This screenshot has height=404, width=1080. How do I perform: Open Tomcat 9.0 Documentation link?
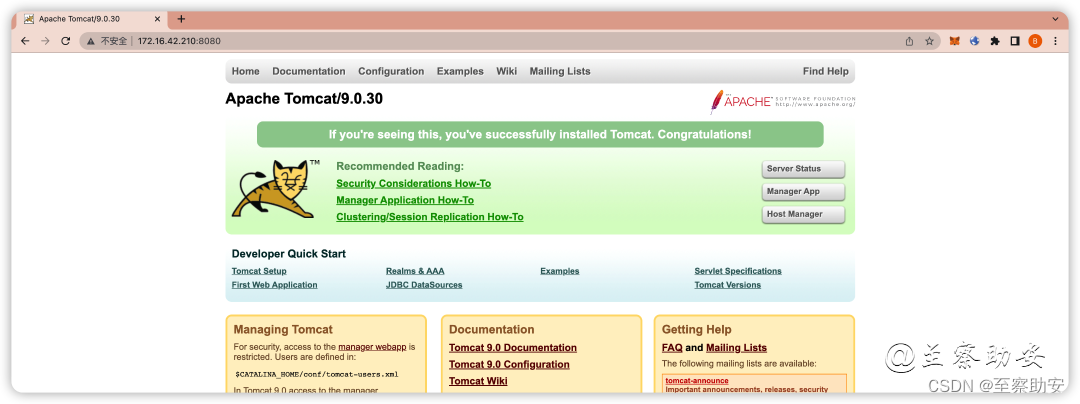click(x=513, y=348)
